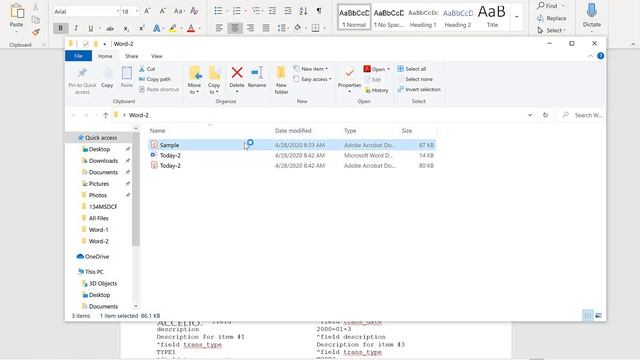
Task: Open Text Effects in Word ribbon
Action: click(x=156, y=28)
